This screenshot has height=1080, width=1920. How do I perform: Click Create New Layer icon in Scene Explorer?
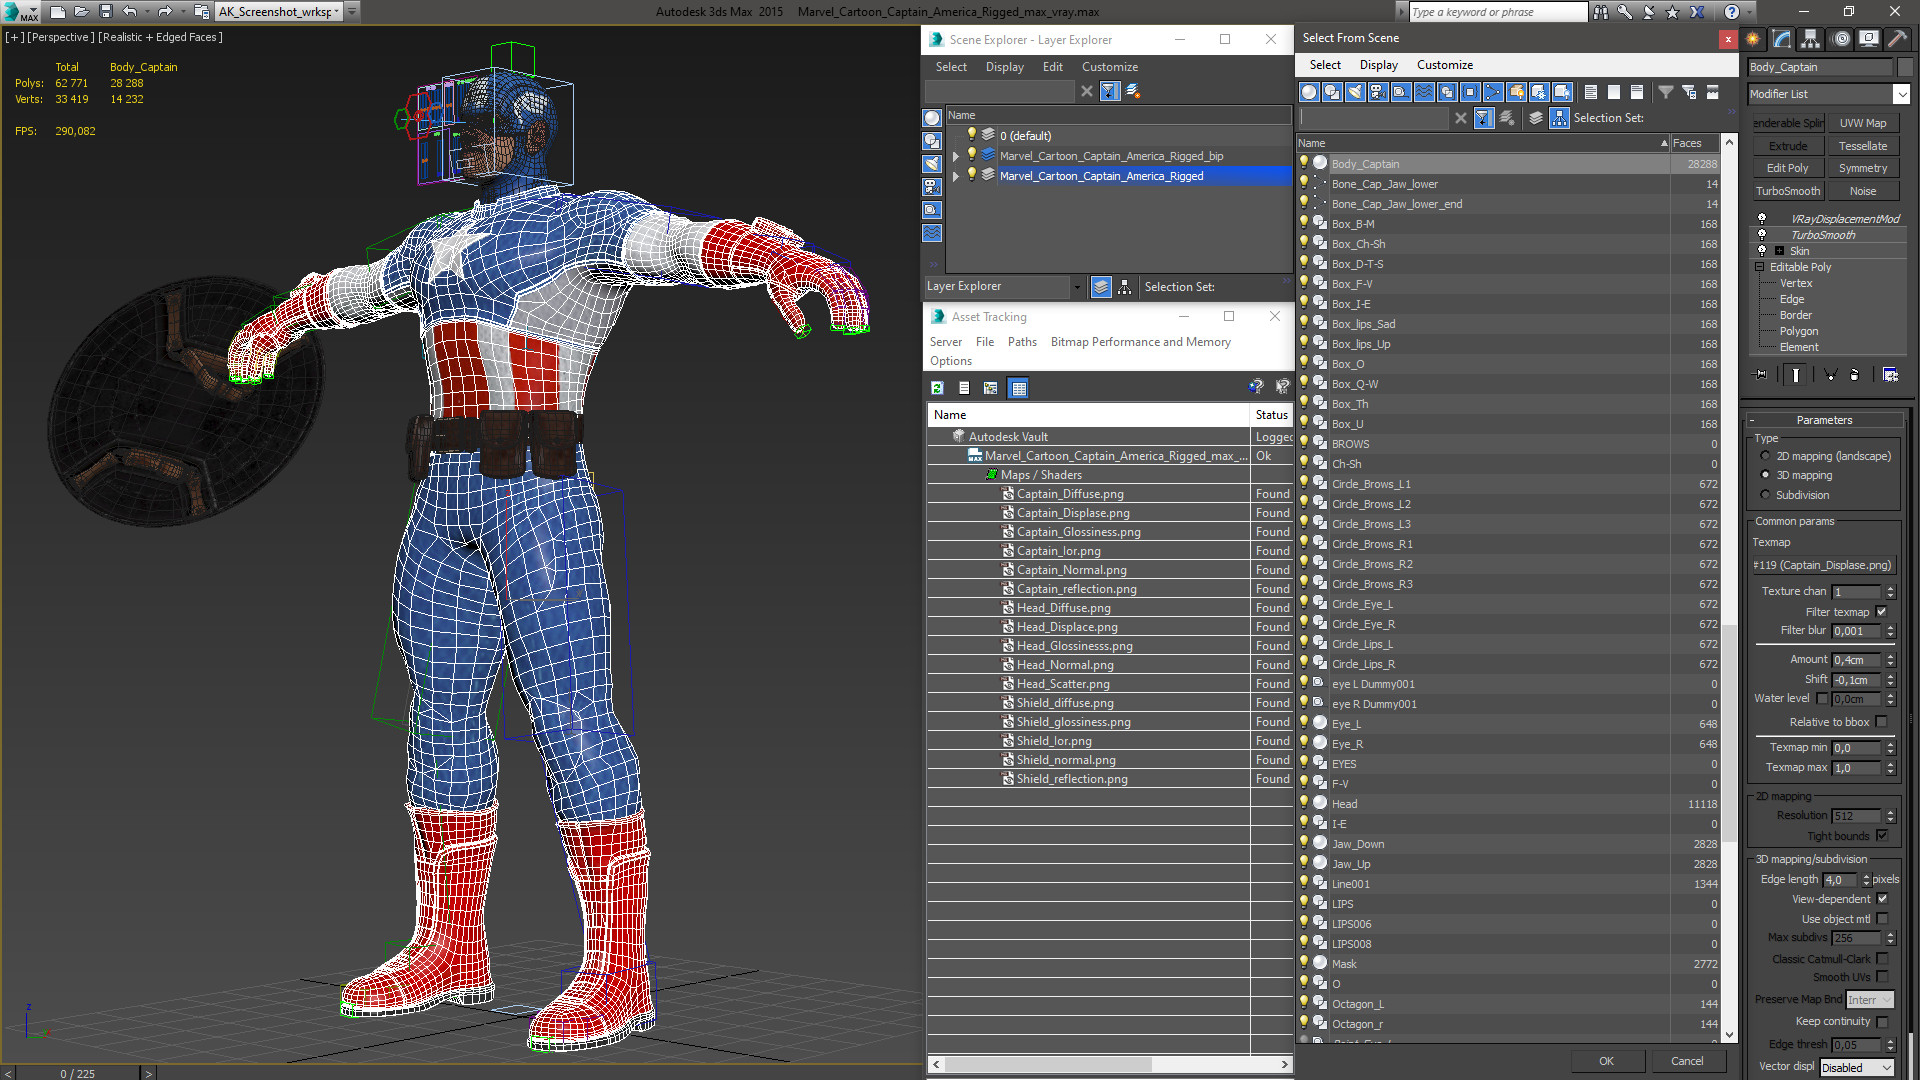click(1133, 91)
